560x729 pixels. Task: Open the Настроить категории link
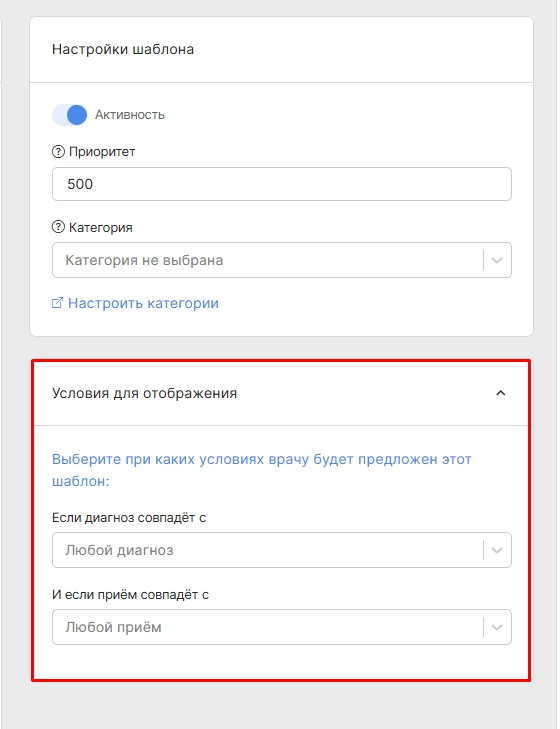point(143,303)
